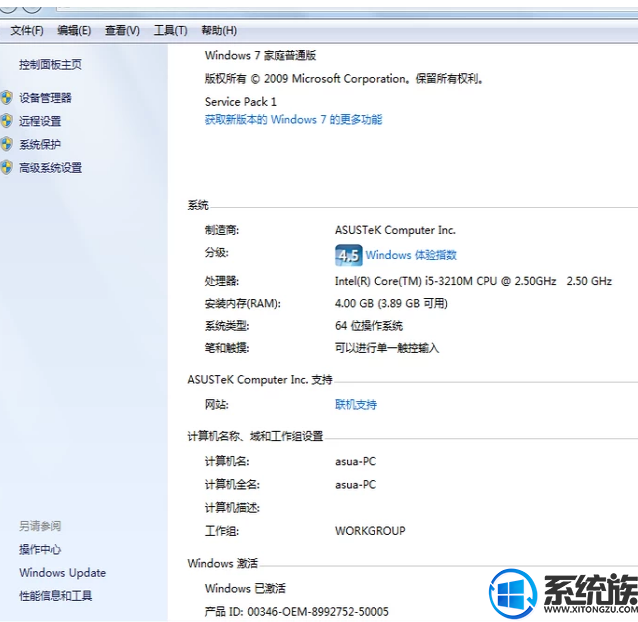Click the shield icon beside 远程设置
Image resolution: width=638 pixels, height=622 pixels.
7,121
